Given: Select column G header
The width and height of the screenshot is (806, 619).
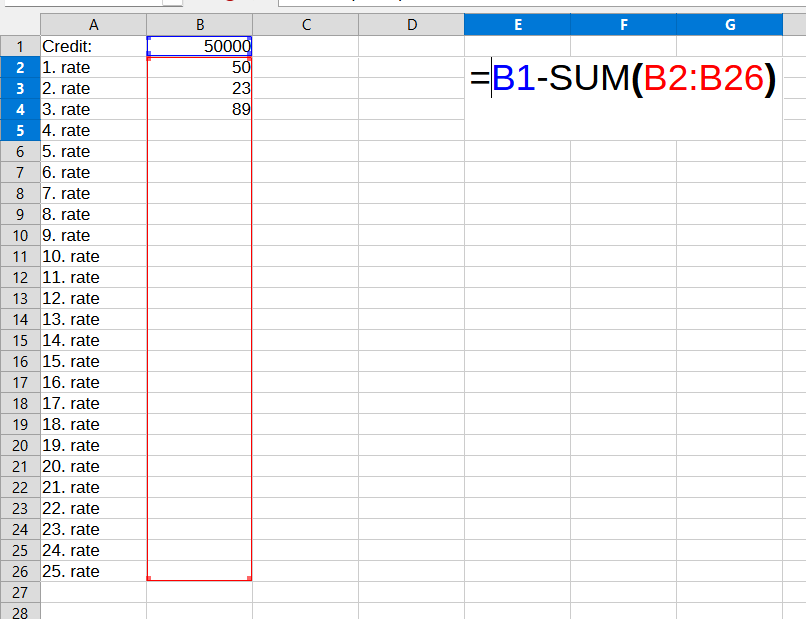Looking at the screenshot, I should tap(729, 25).
